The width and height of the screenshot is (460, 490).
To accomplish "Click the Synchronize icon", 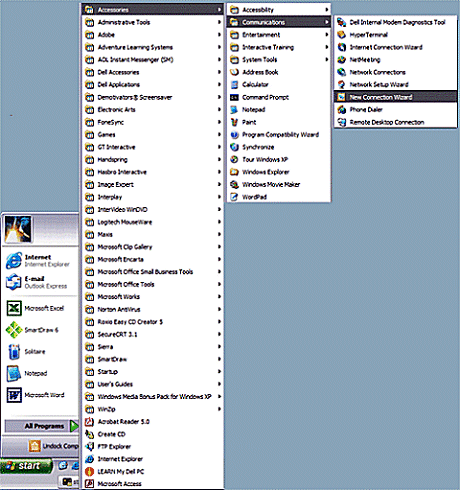I will [x=234, y=147].
